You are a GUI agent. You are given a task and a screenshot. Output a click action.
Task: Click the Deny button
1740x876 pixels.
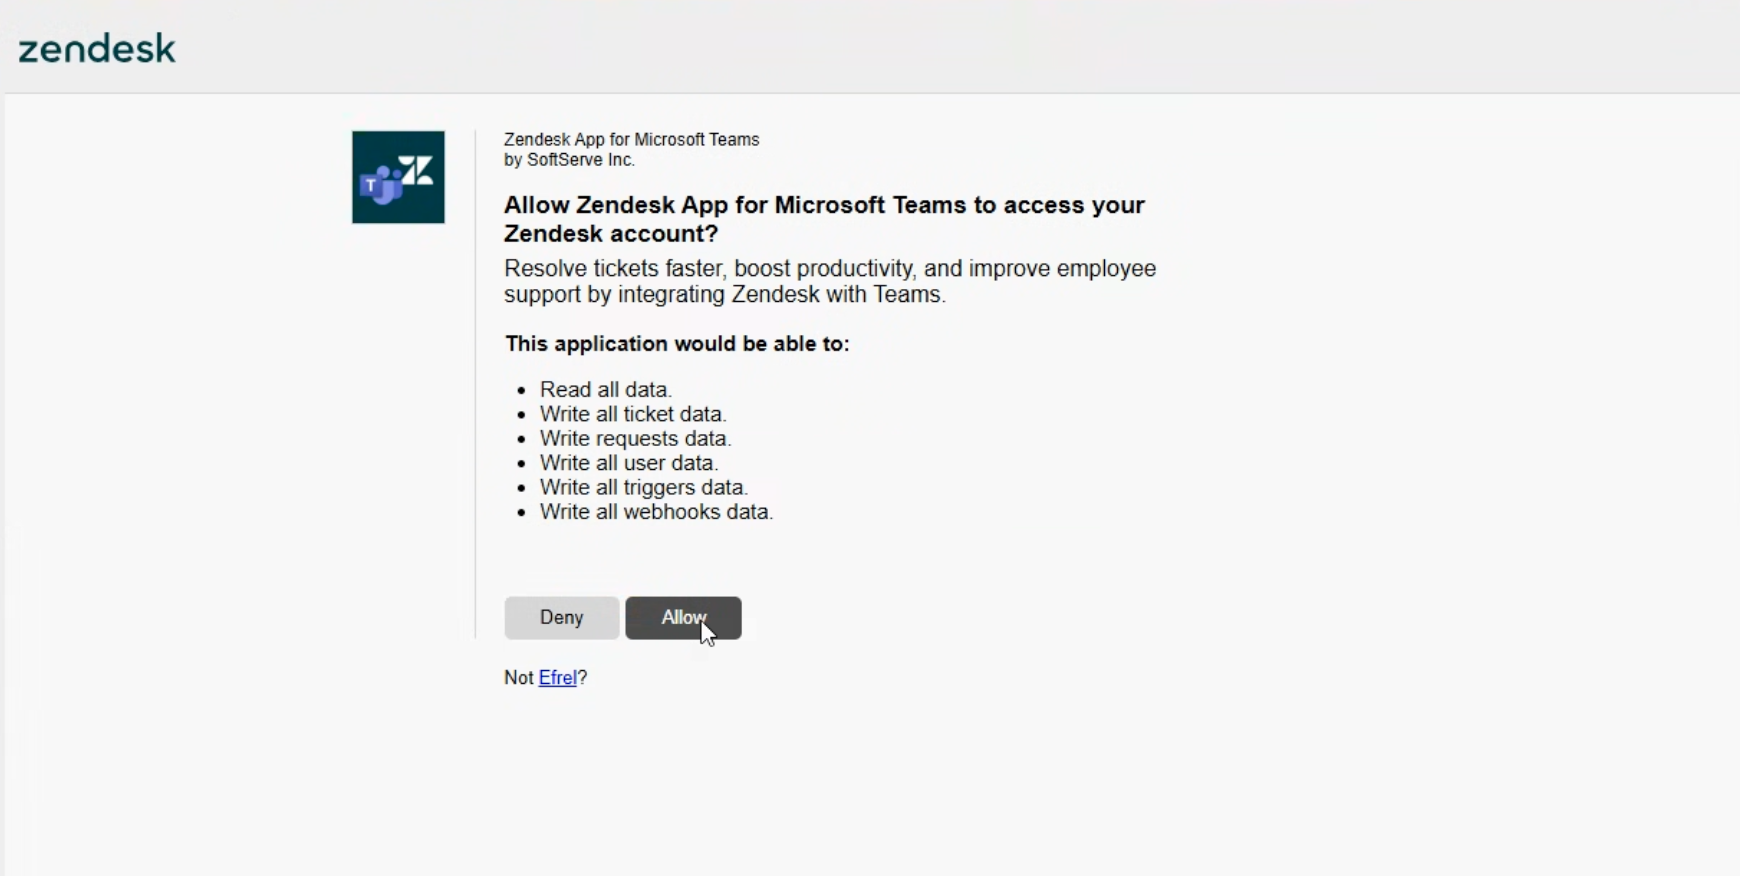pyautogui.click(x=562, y=618)
